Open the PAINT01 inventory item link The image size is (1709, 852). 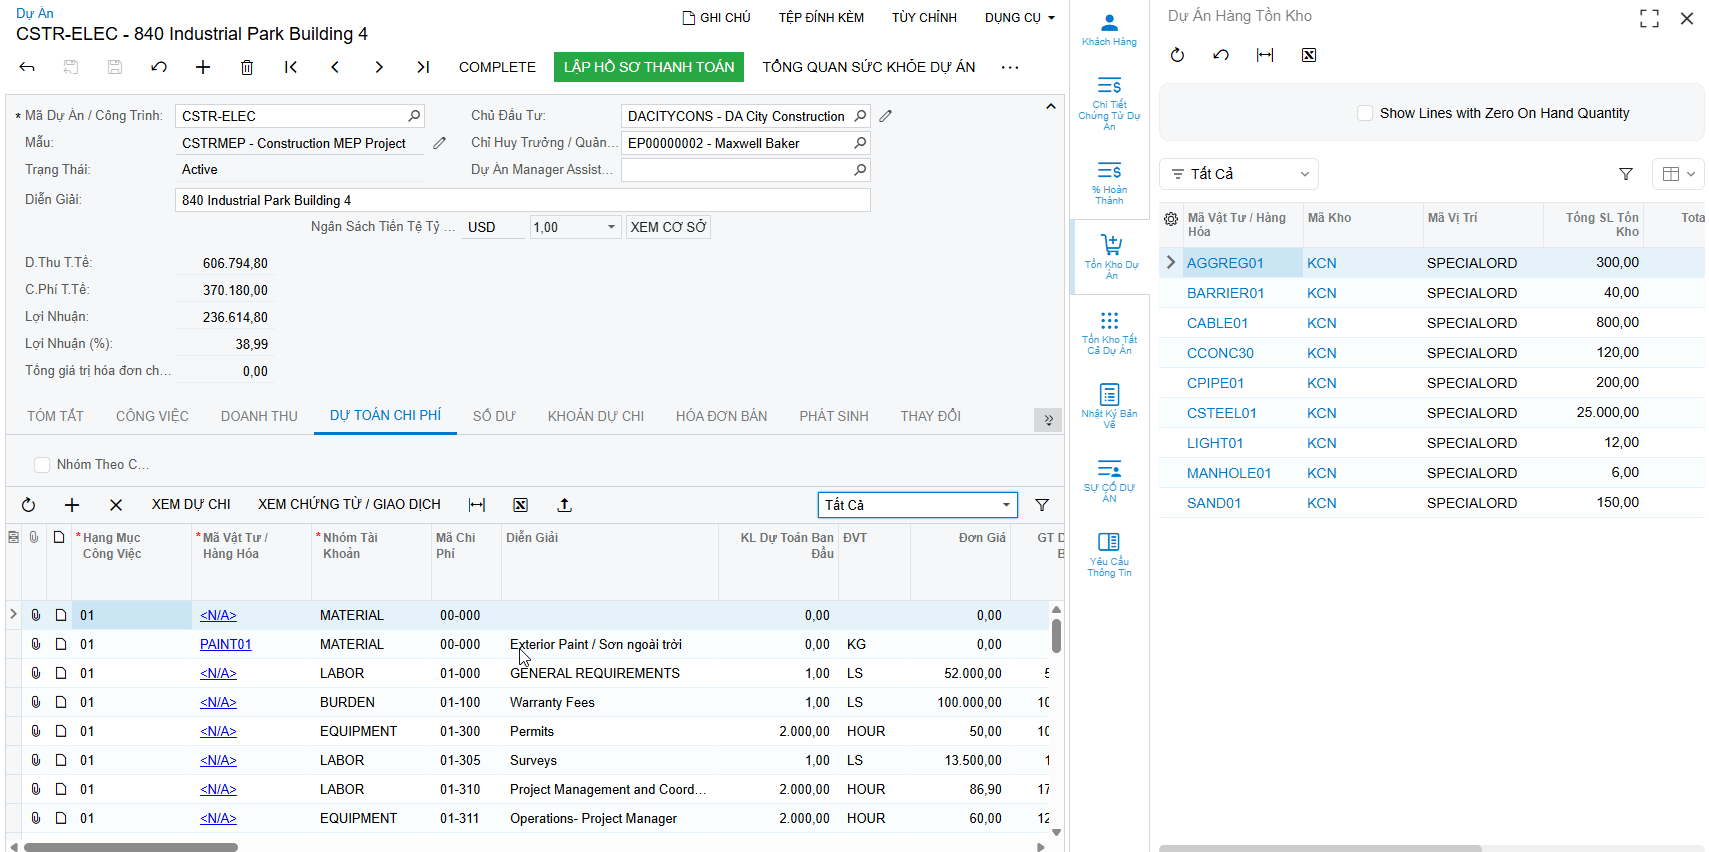[226, 644]
